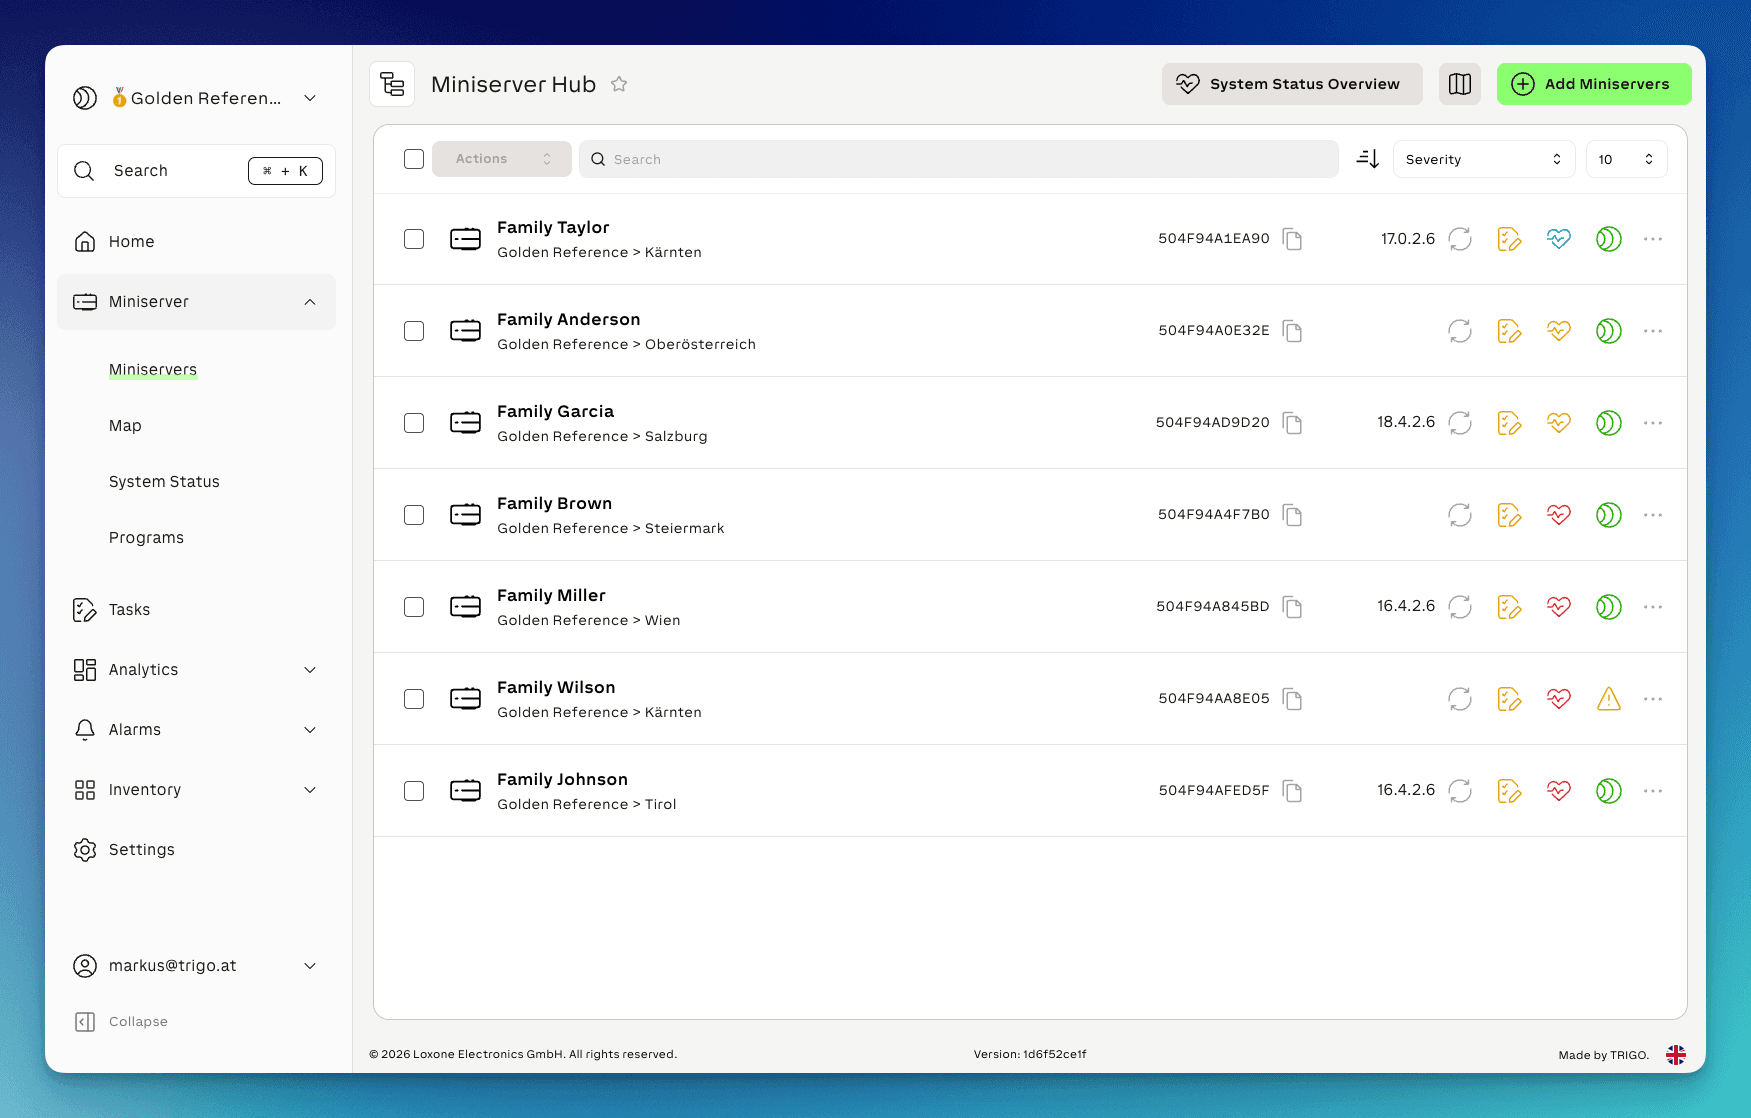Viewport: 1751px width, 1118px height.
Task: Click the green Loxone icon for Family Anderson
Action: click(x=1609, y=331)
